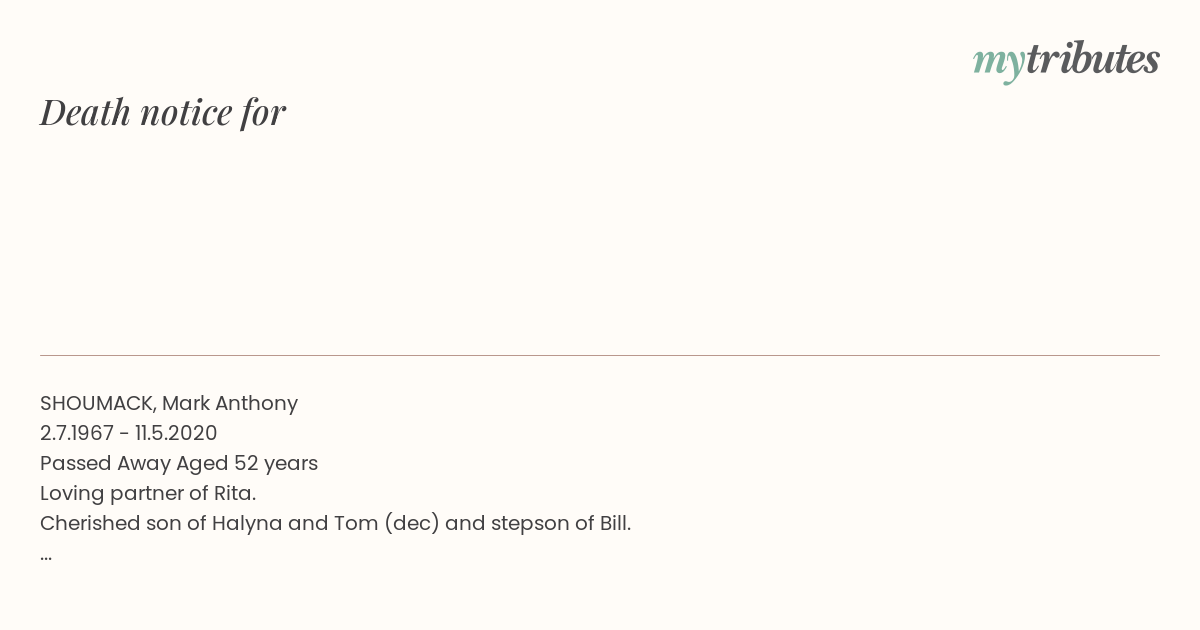The height and width of the screenshot is (630, 1200).
Task: Click the birth date 2.7.1967
Action: tap(77, 433)
